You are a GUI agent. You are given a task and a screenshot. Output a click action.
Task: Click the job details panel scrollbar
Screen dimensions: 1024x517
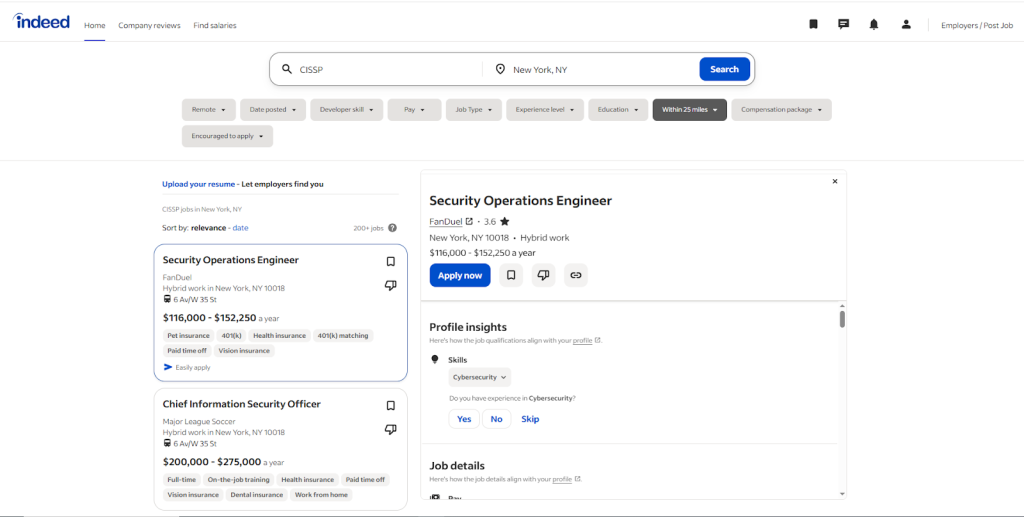[x=842, y=319]
